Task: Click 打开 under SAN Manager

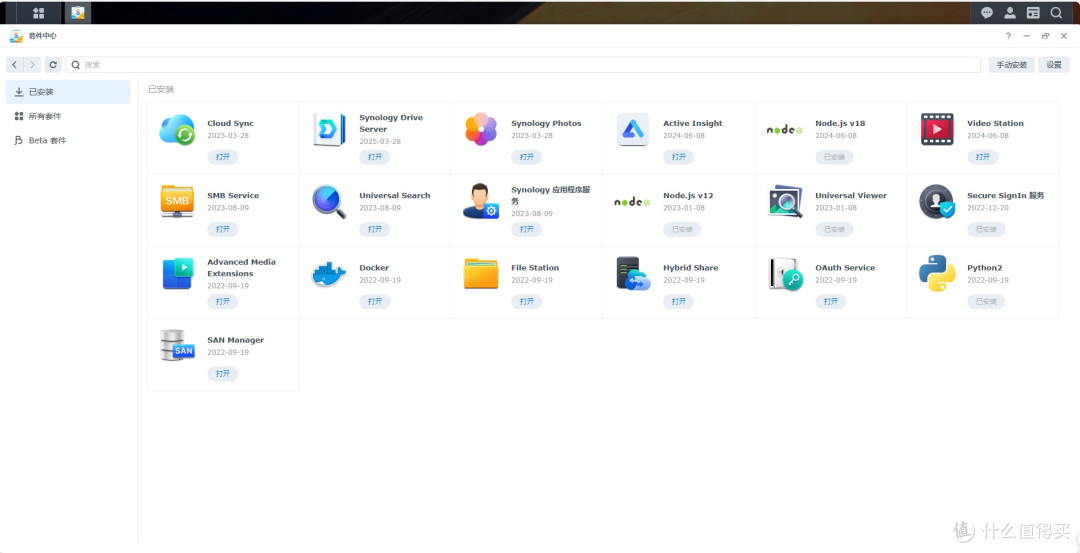Action: coord(222,374)
